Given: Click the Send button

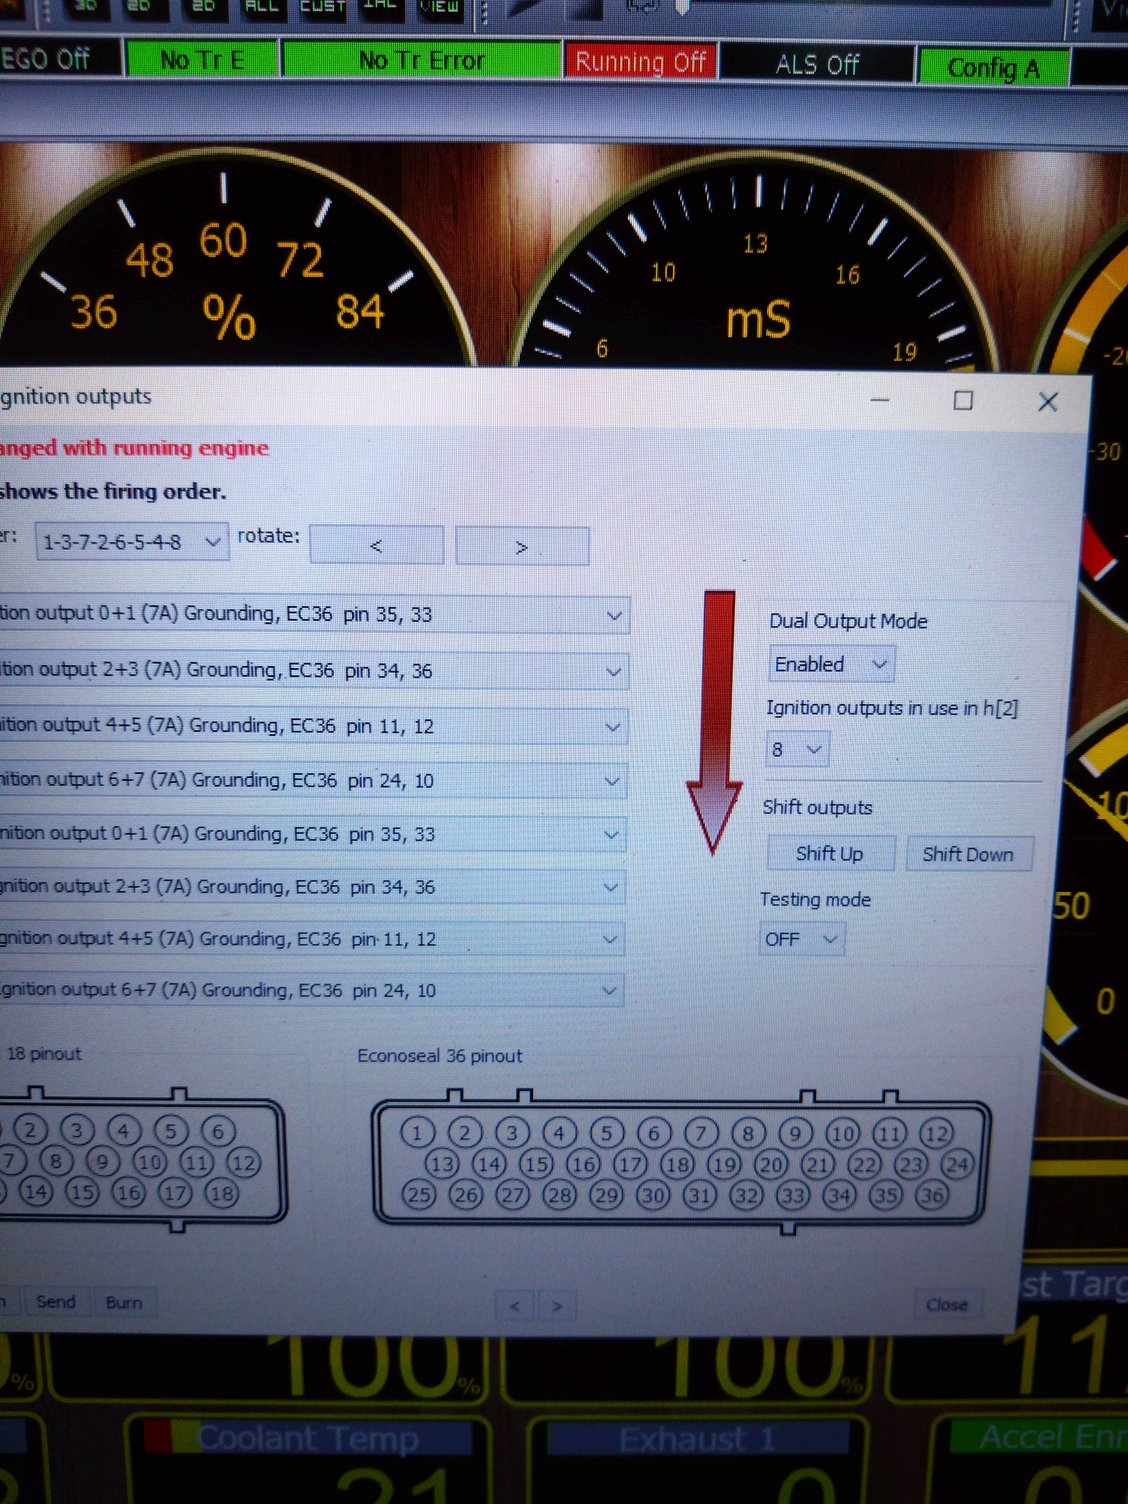Looking at the screenshot, I should [x=56, y=1301].
